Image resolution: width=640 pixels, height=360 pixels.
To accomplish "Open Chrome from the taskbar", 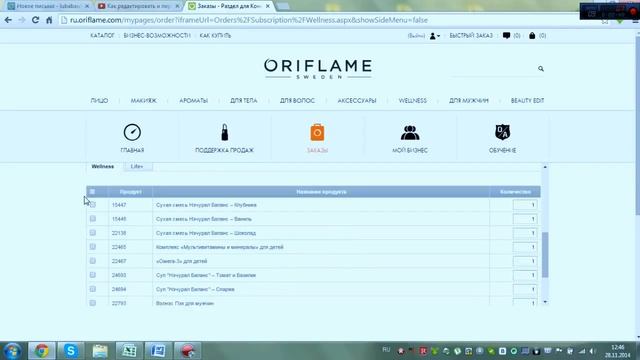I will (41, 351).
